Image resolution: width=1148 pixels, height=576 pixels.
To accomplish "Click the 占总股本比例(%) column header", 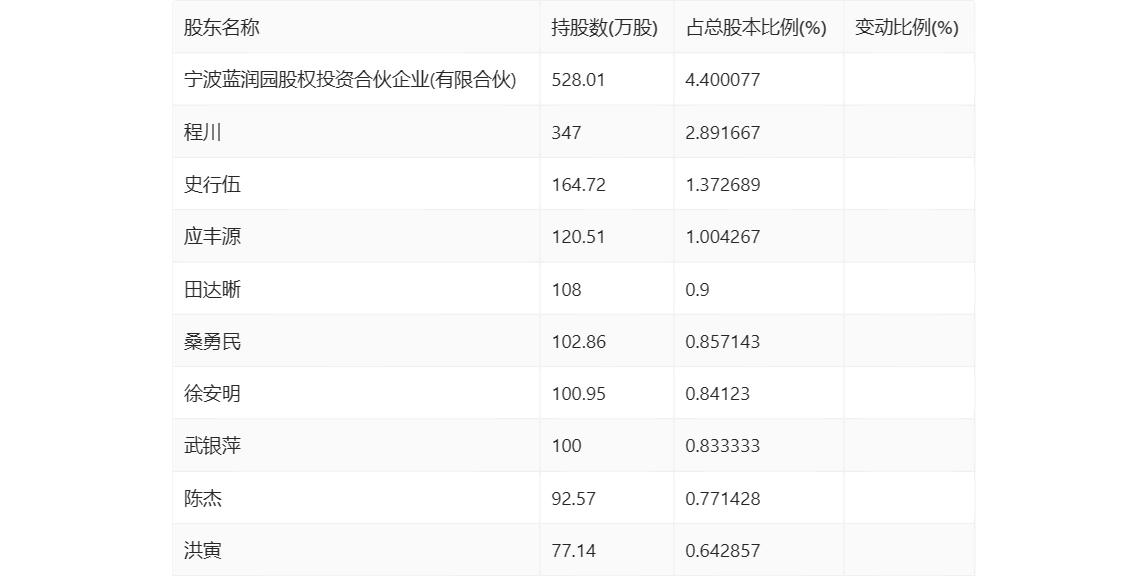I will tap(756, 28).
